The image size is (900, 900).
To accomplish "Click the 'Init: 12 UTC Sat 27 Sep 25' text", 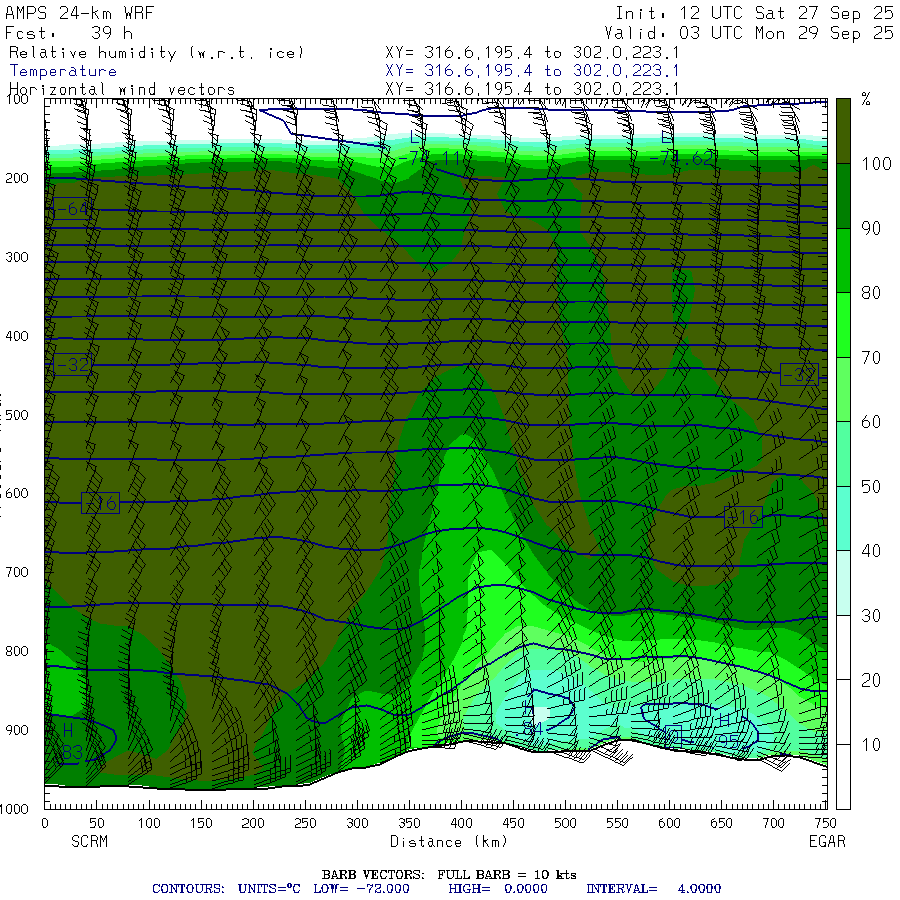I will tap(754, 14).
